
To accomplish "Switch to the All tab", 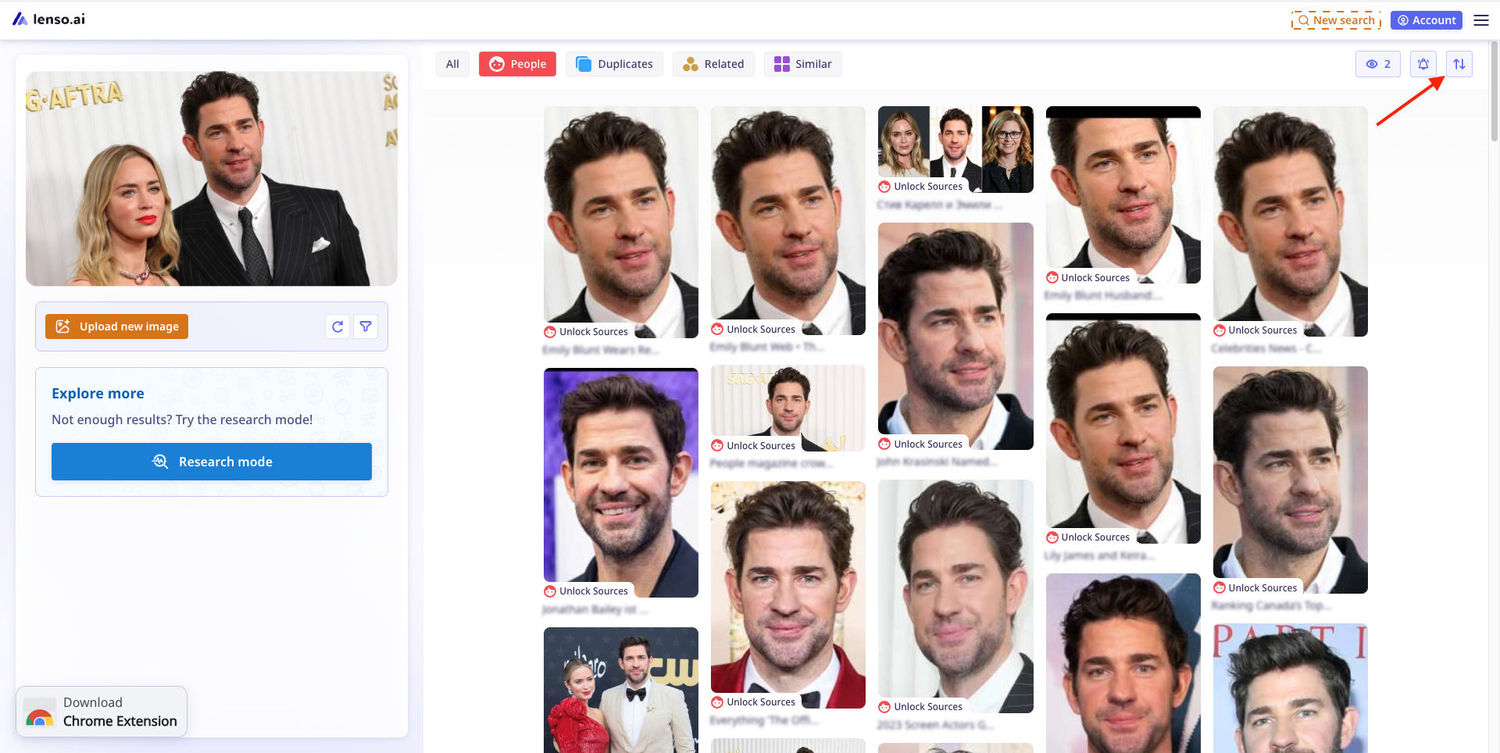I will click(452, 64).
